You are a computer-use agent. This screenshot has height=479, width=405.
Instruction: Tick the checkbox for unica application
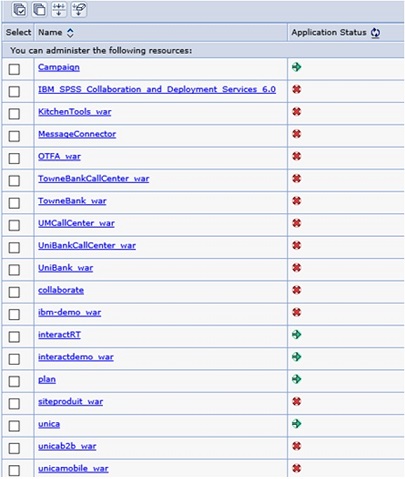point(14,426)
